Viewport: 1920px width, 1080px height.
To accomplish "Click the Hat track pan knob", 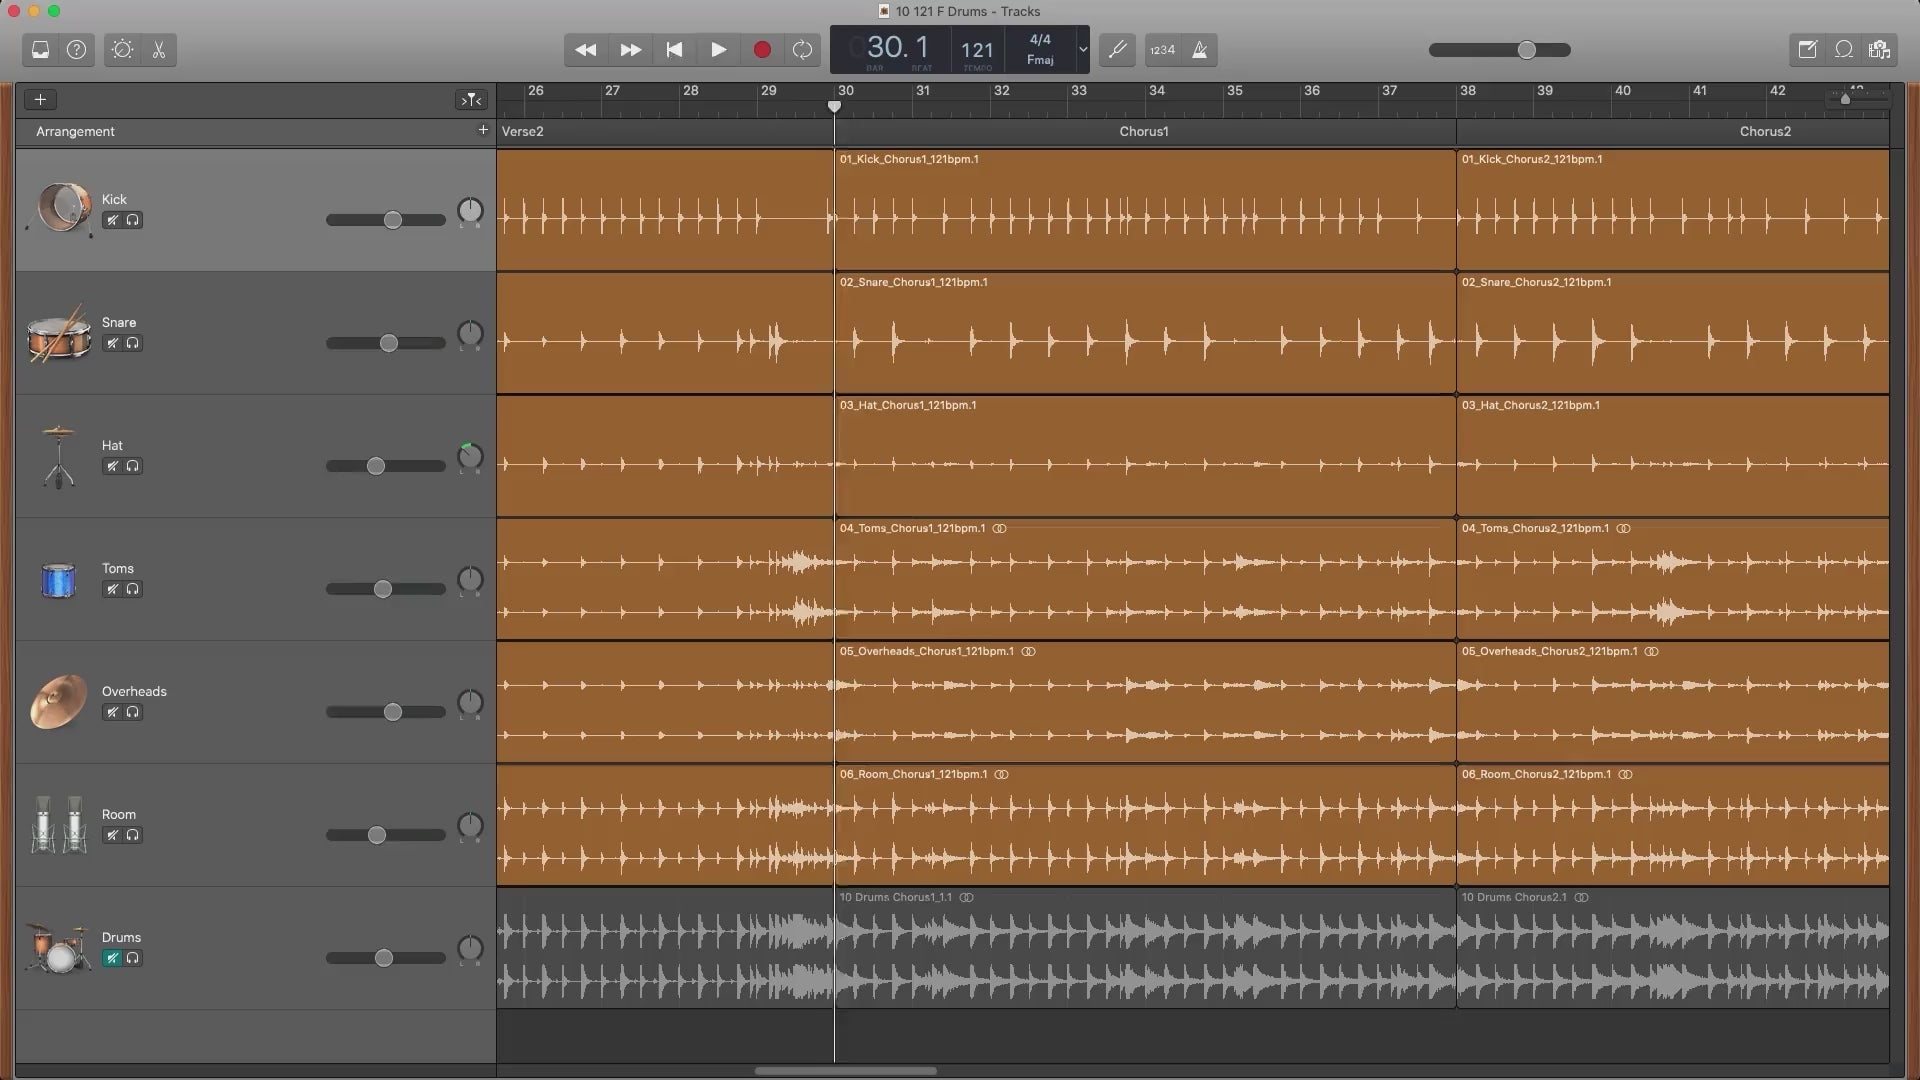I will coord(470,457).
